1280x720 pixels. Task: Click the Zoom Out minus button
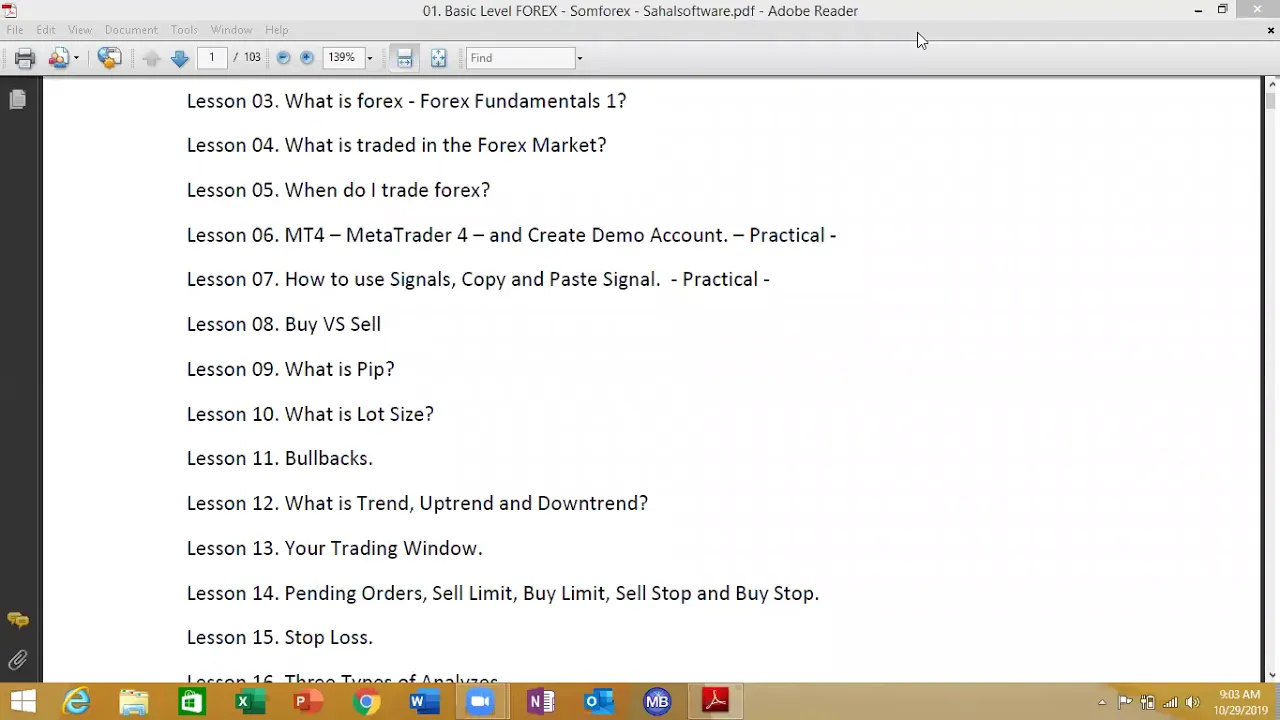point(283,58)
